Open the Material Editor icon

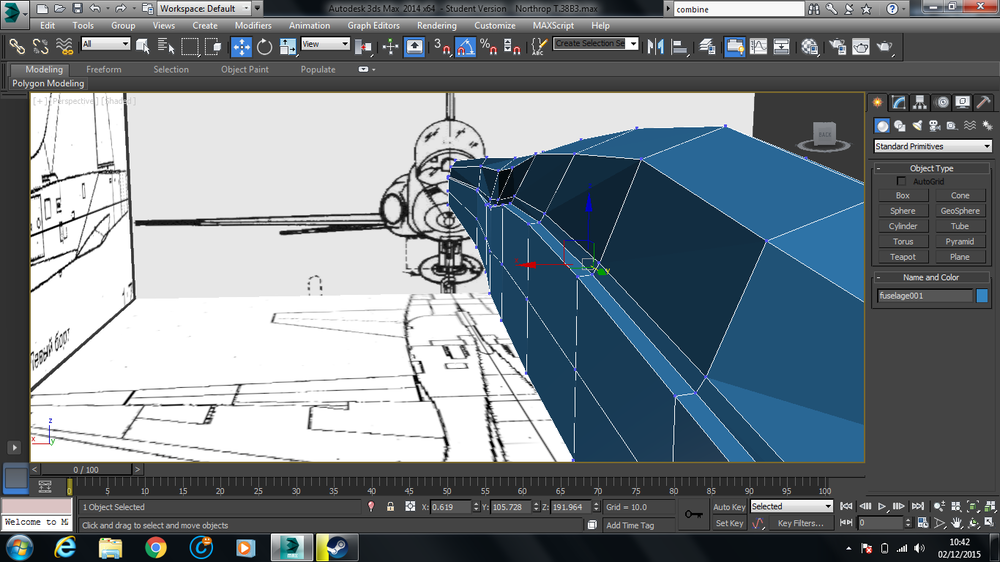point(810,46)
